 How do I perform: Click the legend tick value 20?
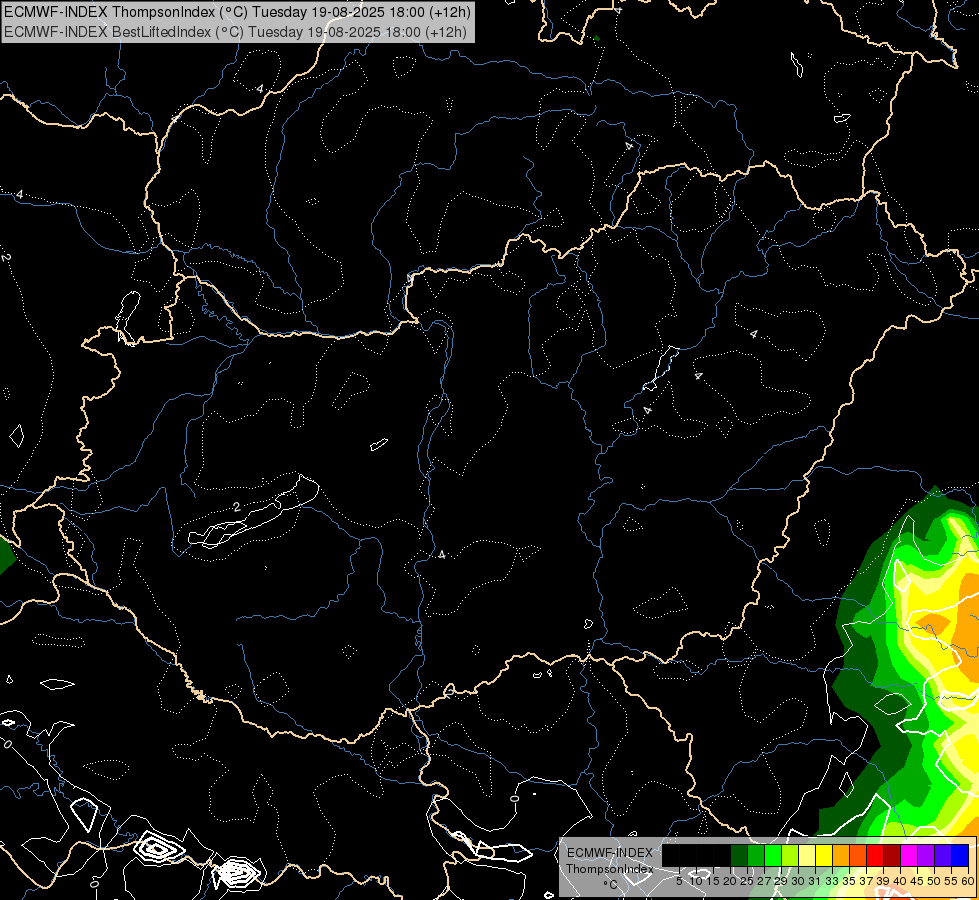pos(730,881)
